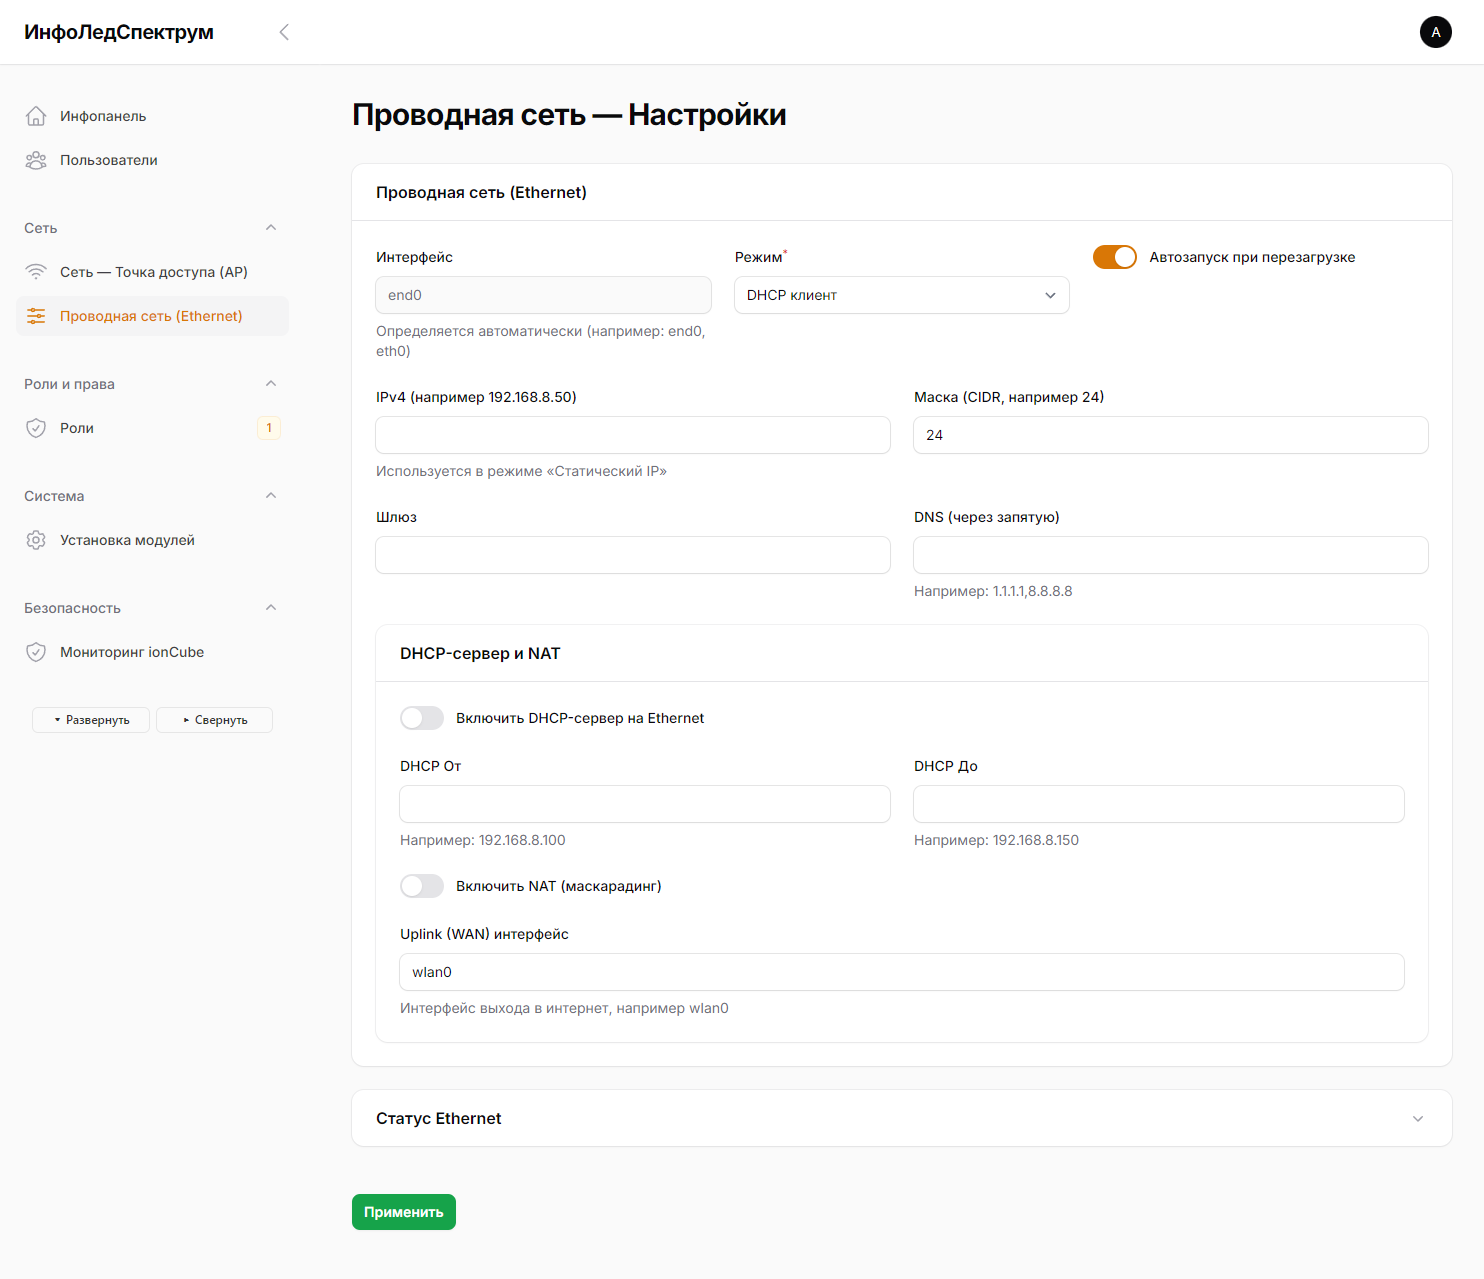
Task: Open the Режим dropdown showing DHCP клиент
Action: click(901, 295)
